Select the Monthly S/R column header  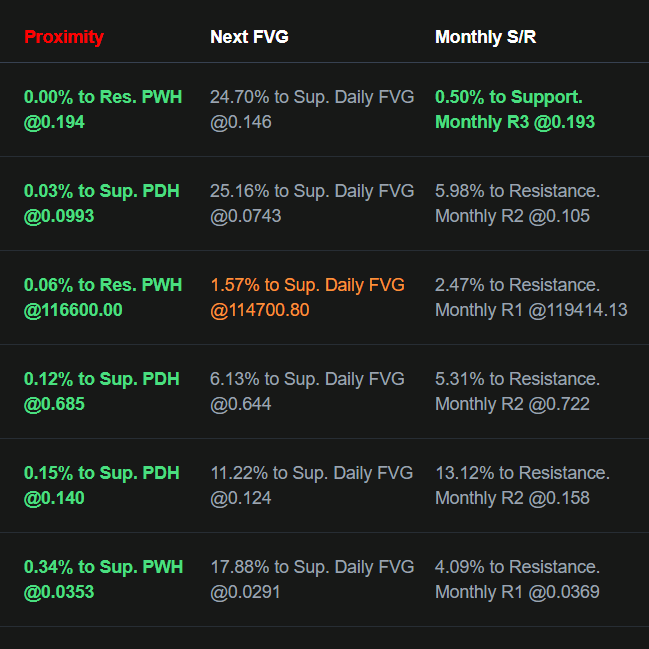point(485,37)
